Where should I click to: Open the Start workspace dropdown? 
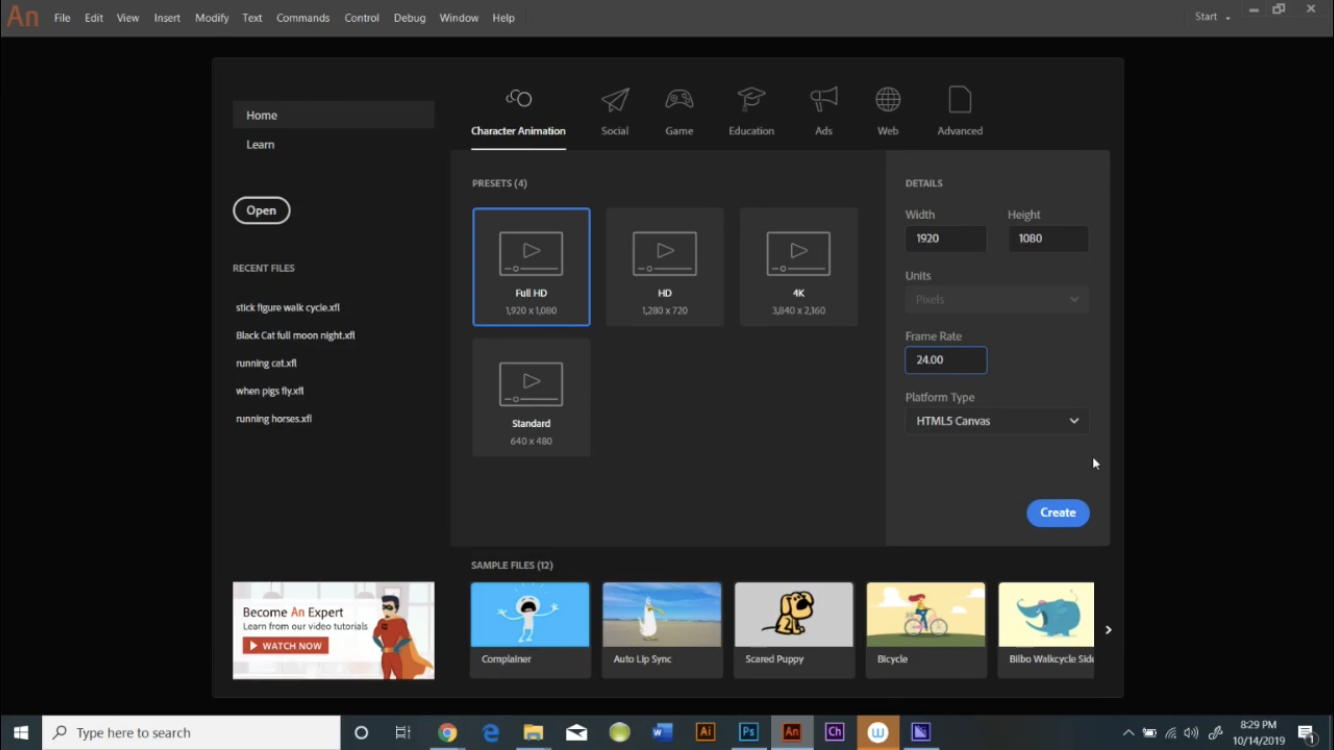click(1212, 17)
